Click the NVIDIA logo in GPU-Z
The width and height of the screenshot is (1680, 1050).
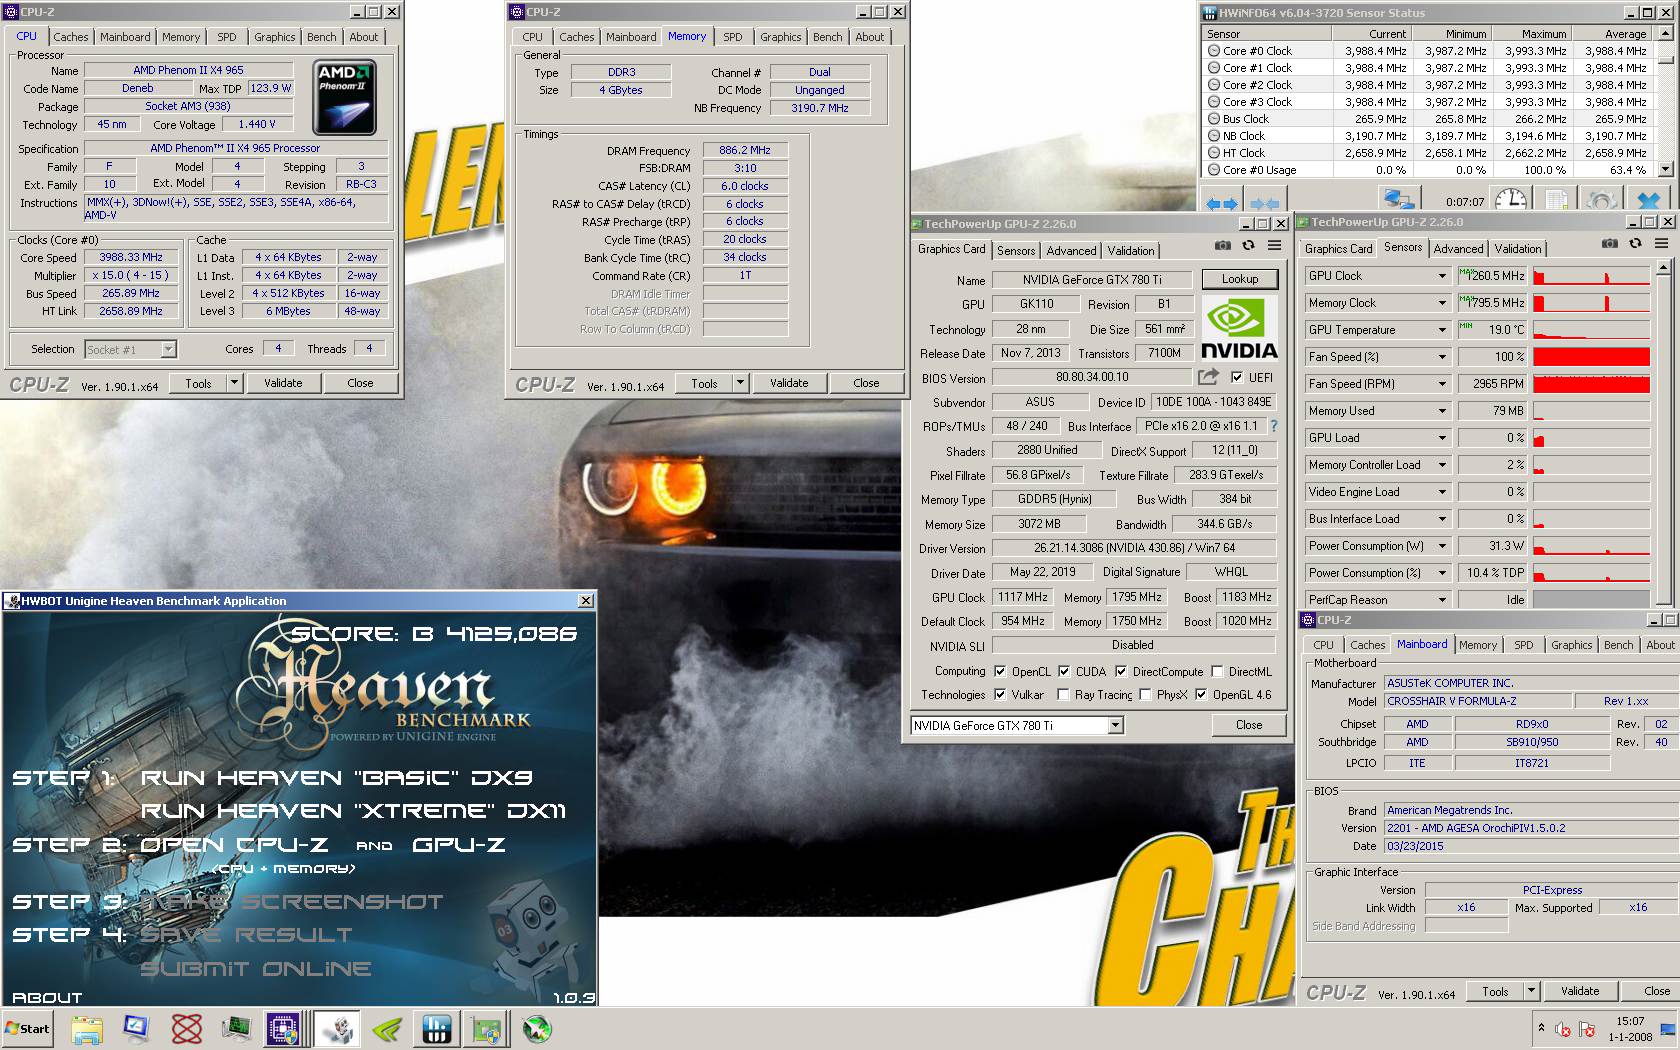tap(1239, 328)
